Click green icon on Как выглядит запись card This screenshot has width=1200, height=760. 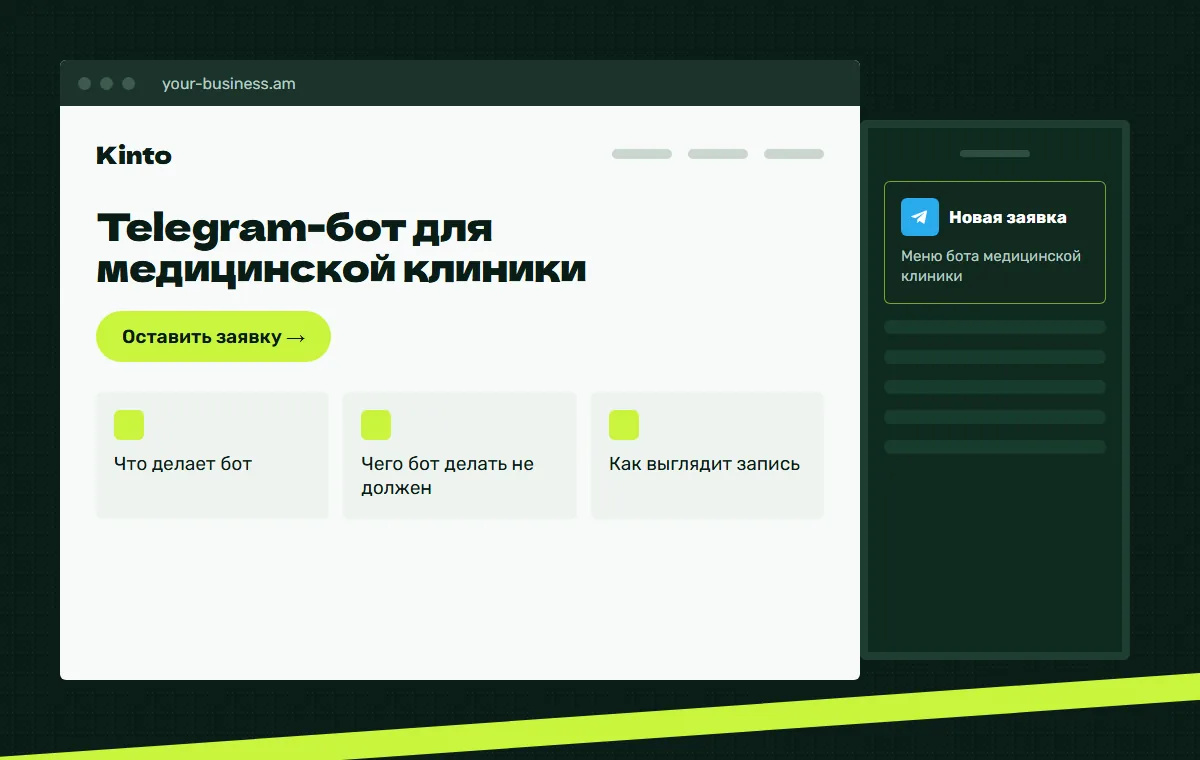[x=624, y=425]
